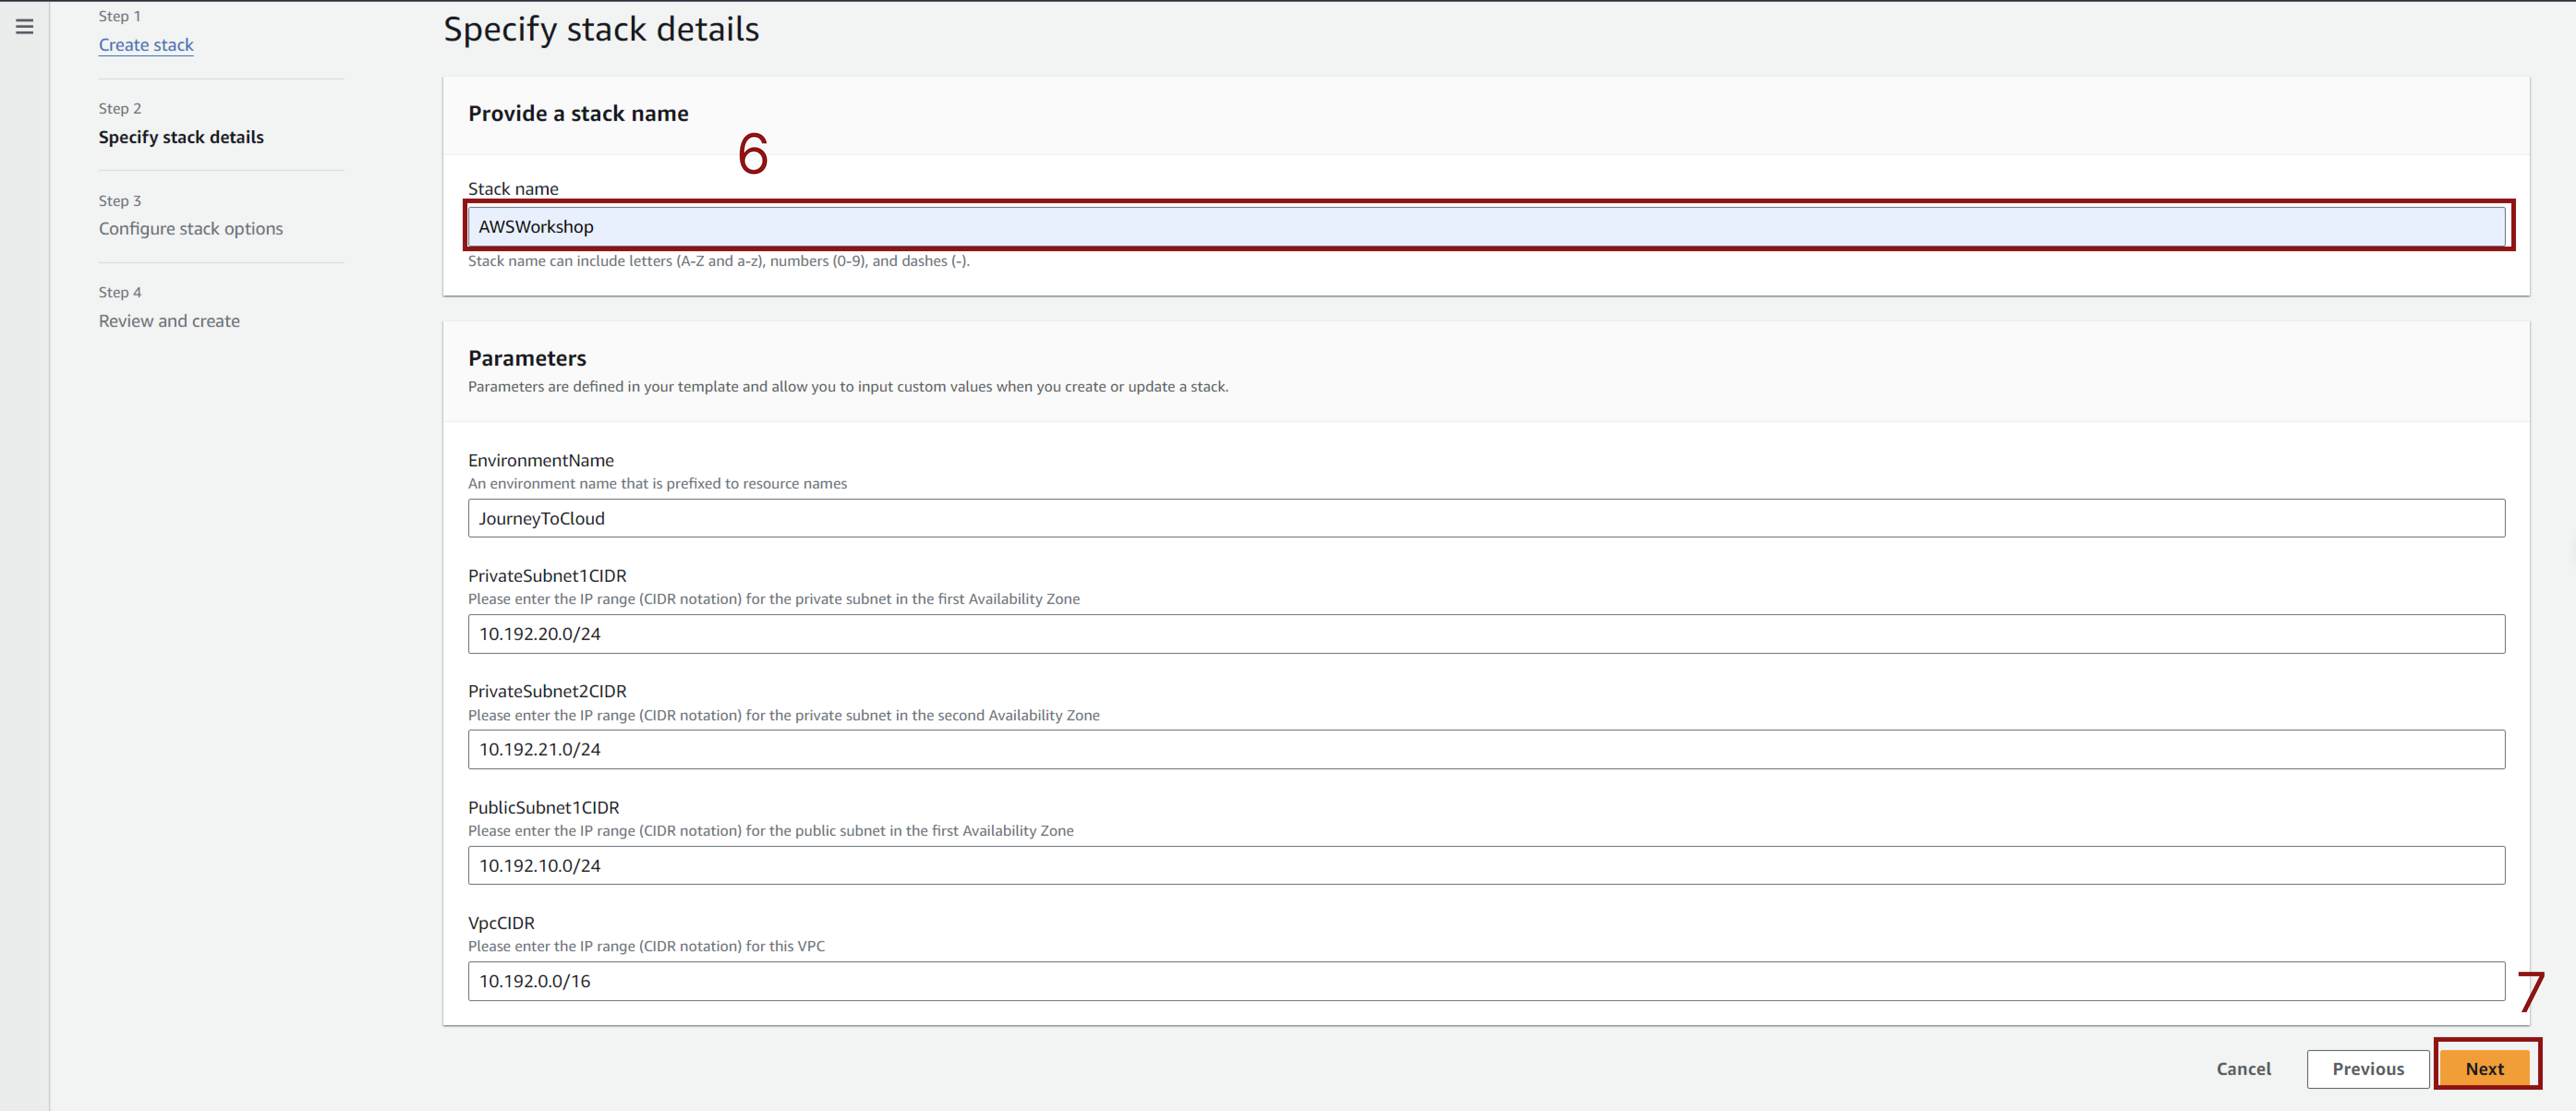Cancel the stack creation
This screenshot has width=2576, height=1111.
pos(2243,1069)
